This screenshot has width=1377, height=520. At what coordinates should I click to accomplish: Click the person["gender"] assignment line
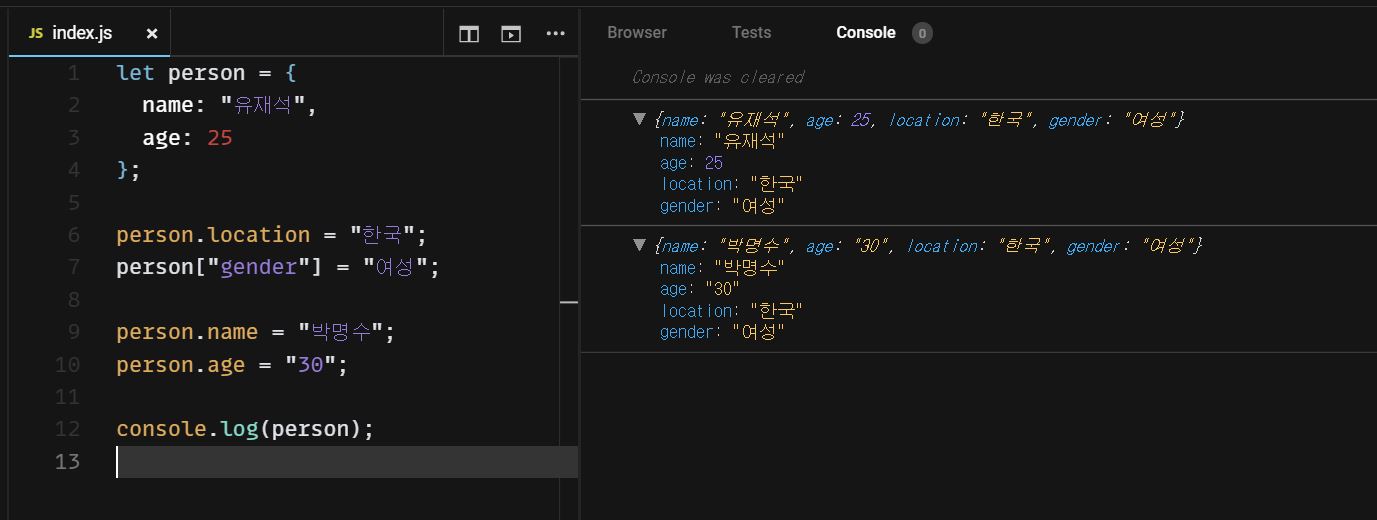(x=278, y=267)
